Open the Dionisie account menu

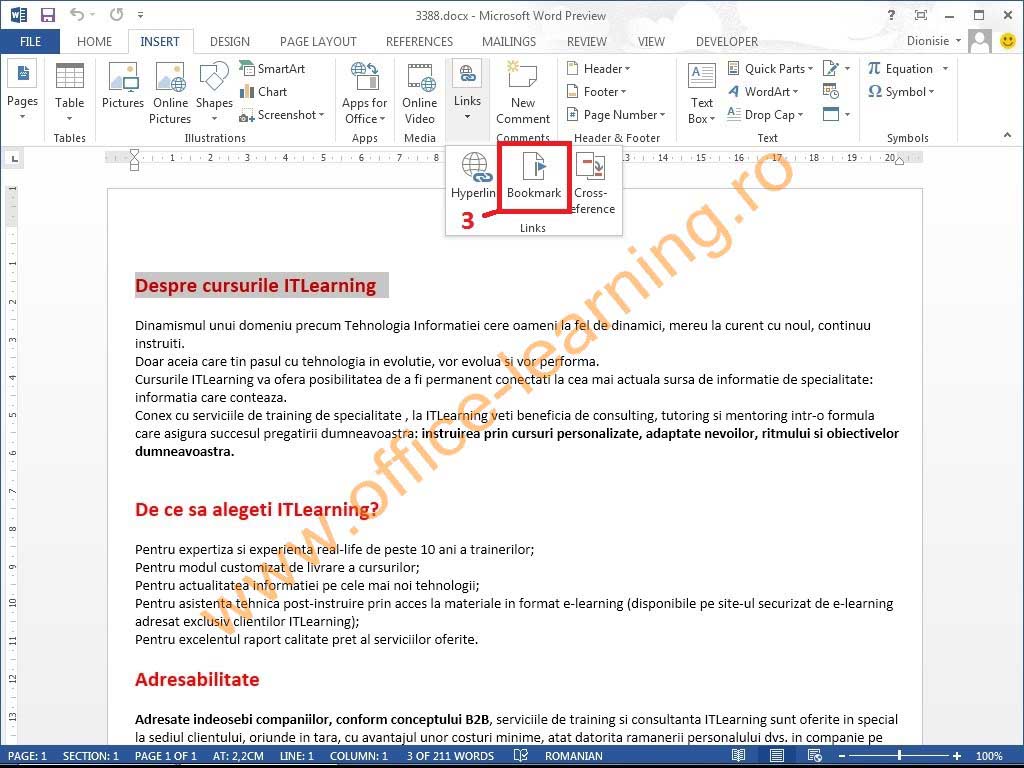[x=934, y=41]
